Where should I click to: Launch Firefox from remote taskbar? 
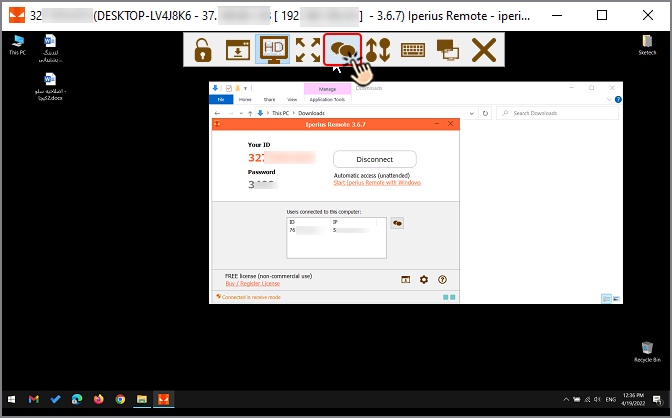click(99, 399)
